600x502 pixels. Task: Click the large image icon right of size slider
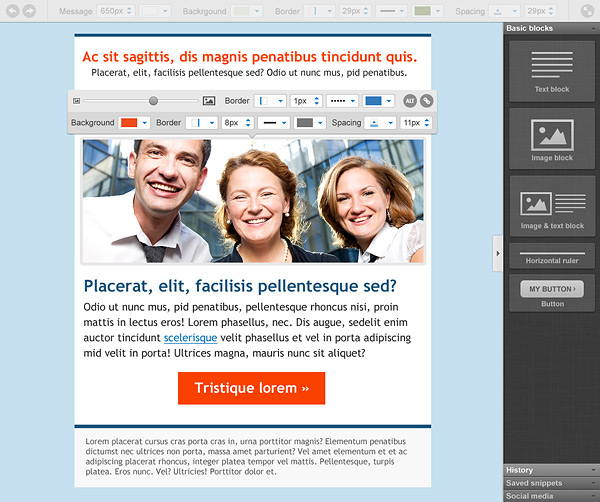(x=209, y=101)
